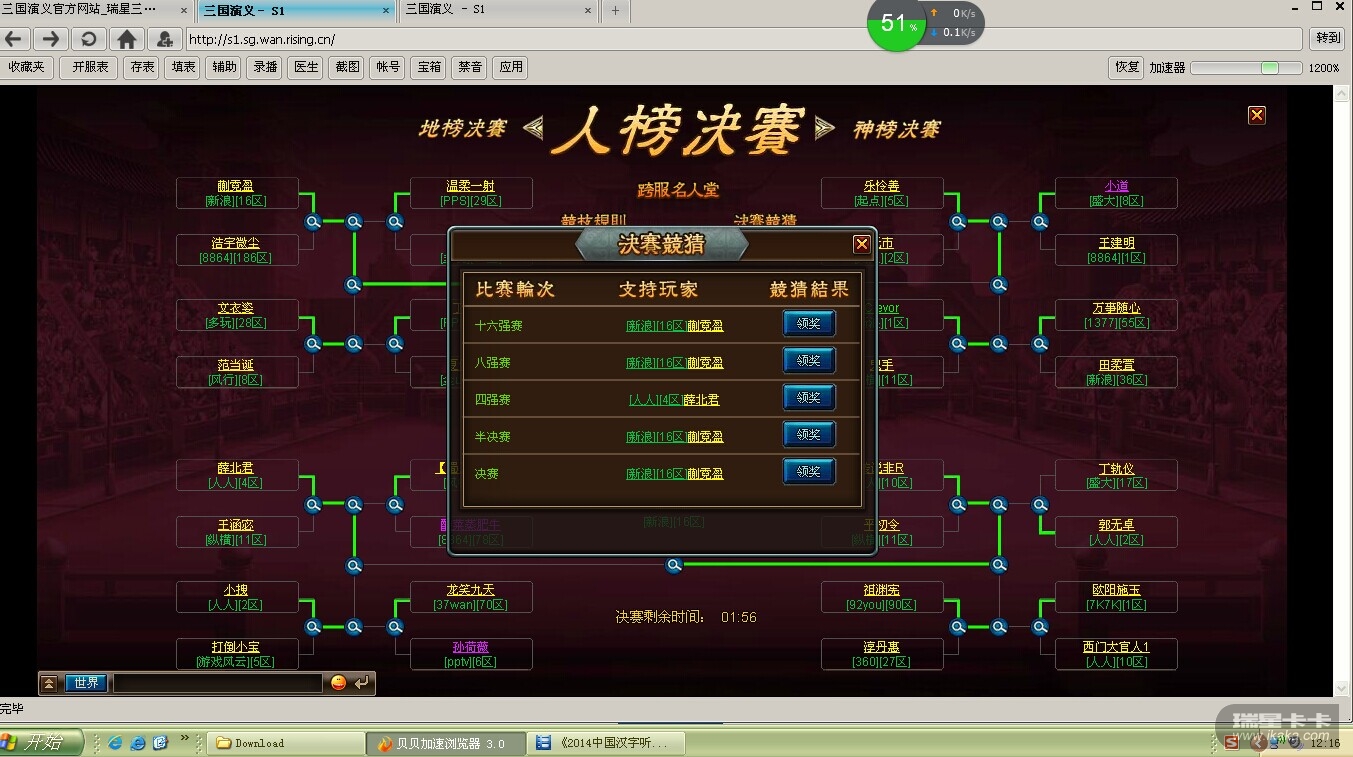Open a new browser tab

615,10
